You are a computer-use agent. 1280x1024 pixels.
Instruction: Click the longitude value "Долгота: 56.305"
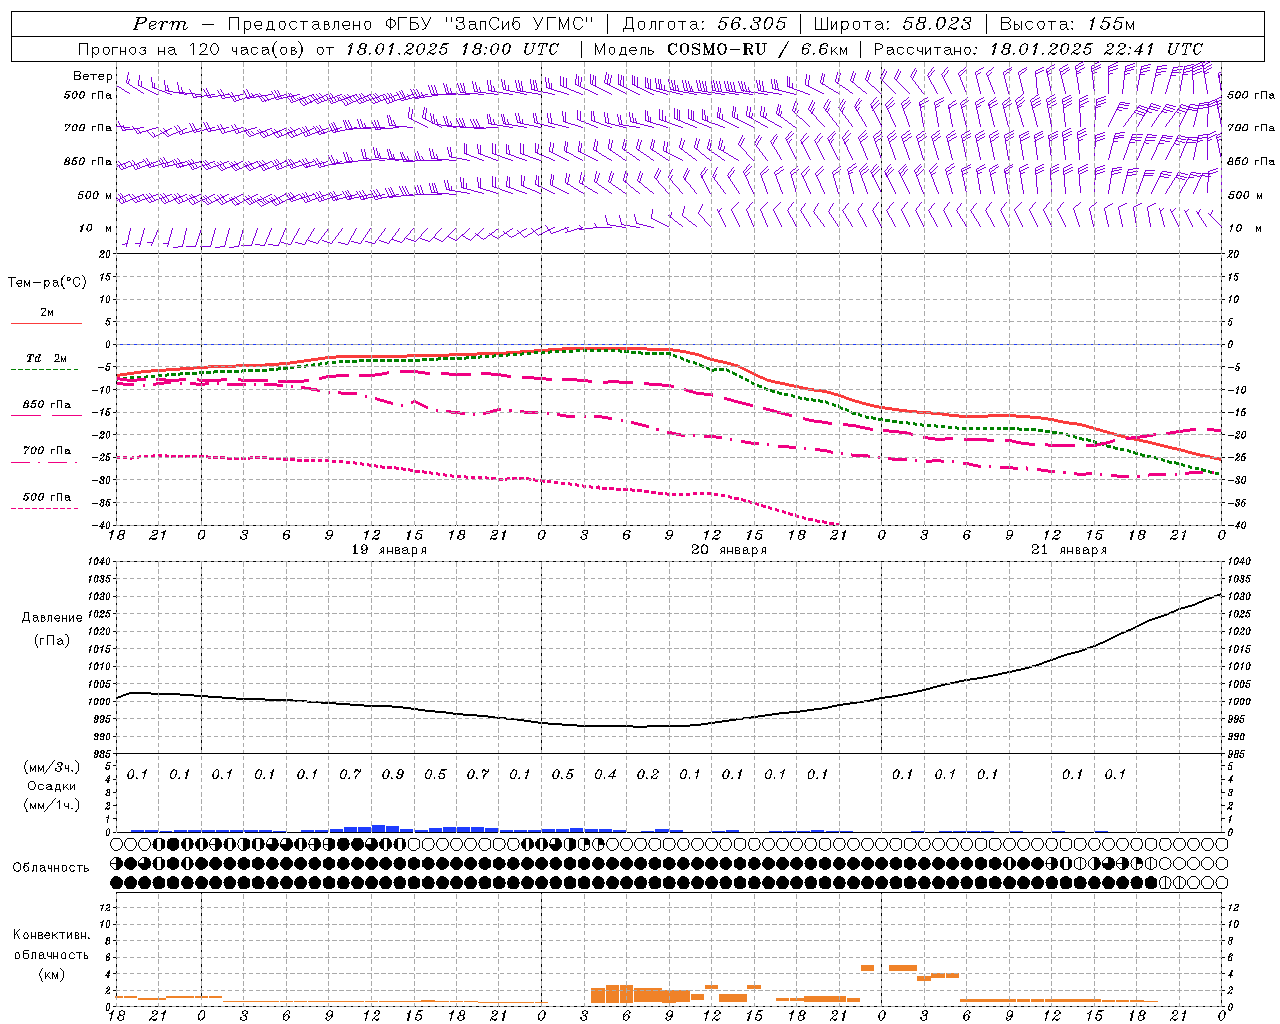click(x=704, y=24)
